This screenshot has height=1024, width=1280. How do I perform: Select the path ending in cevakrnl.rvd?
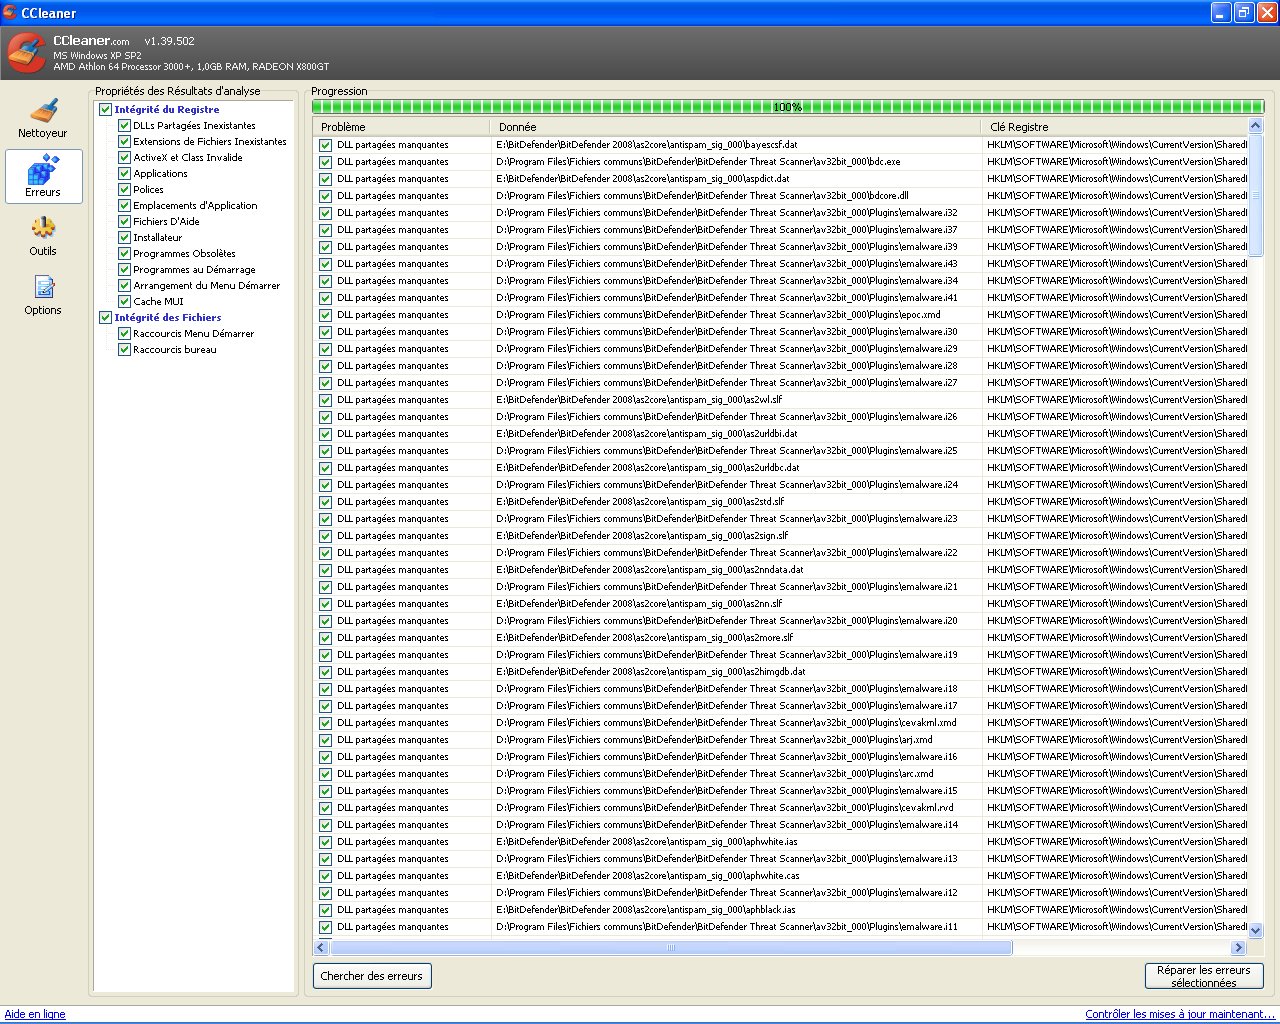tap(725, 808)
